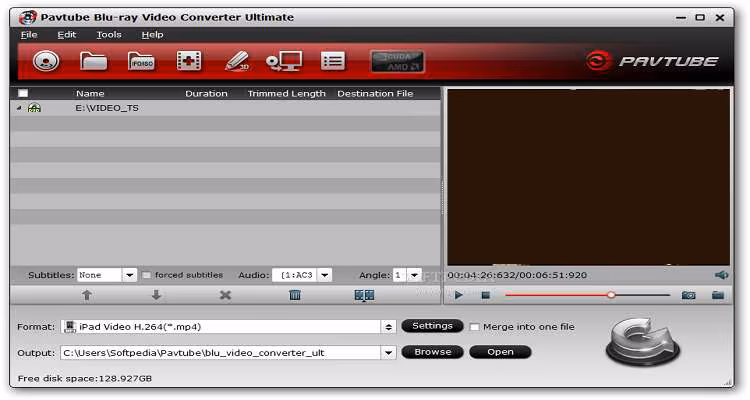Add video file icon in toolbar
The width and height of the screenshot is (750, 400).
point(189,61)
